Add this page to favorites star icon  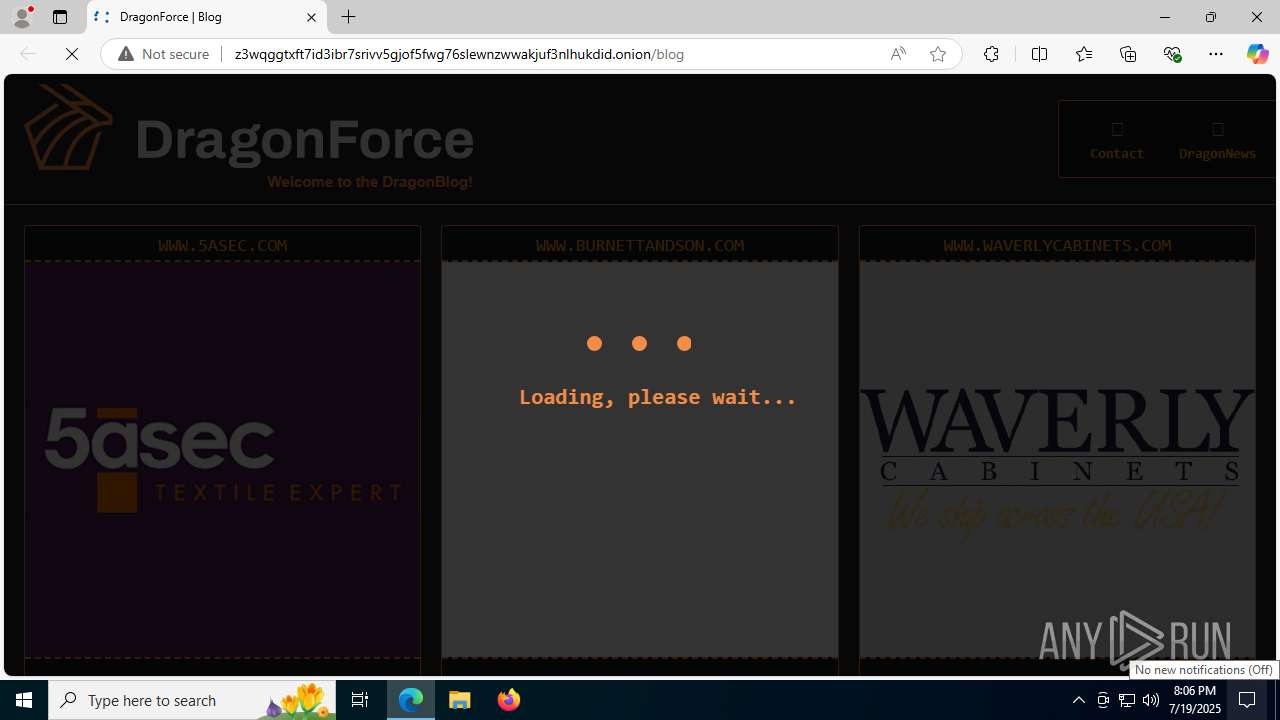938,54
